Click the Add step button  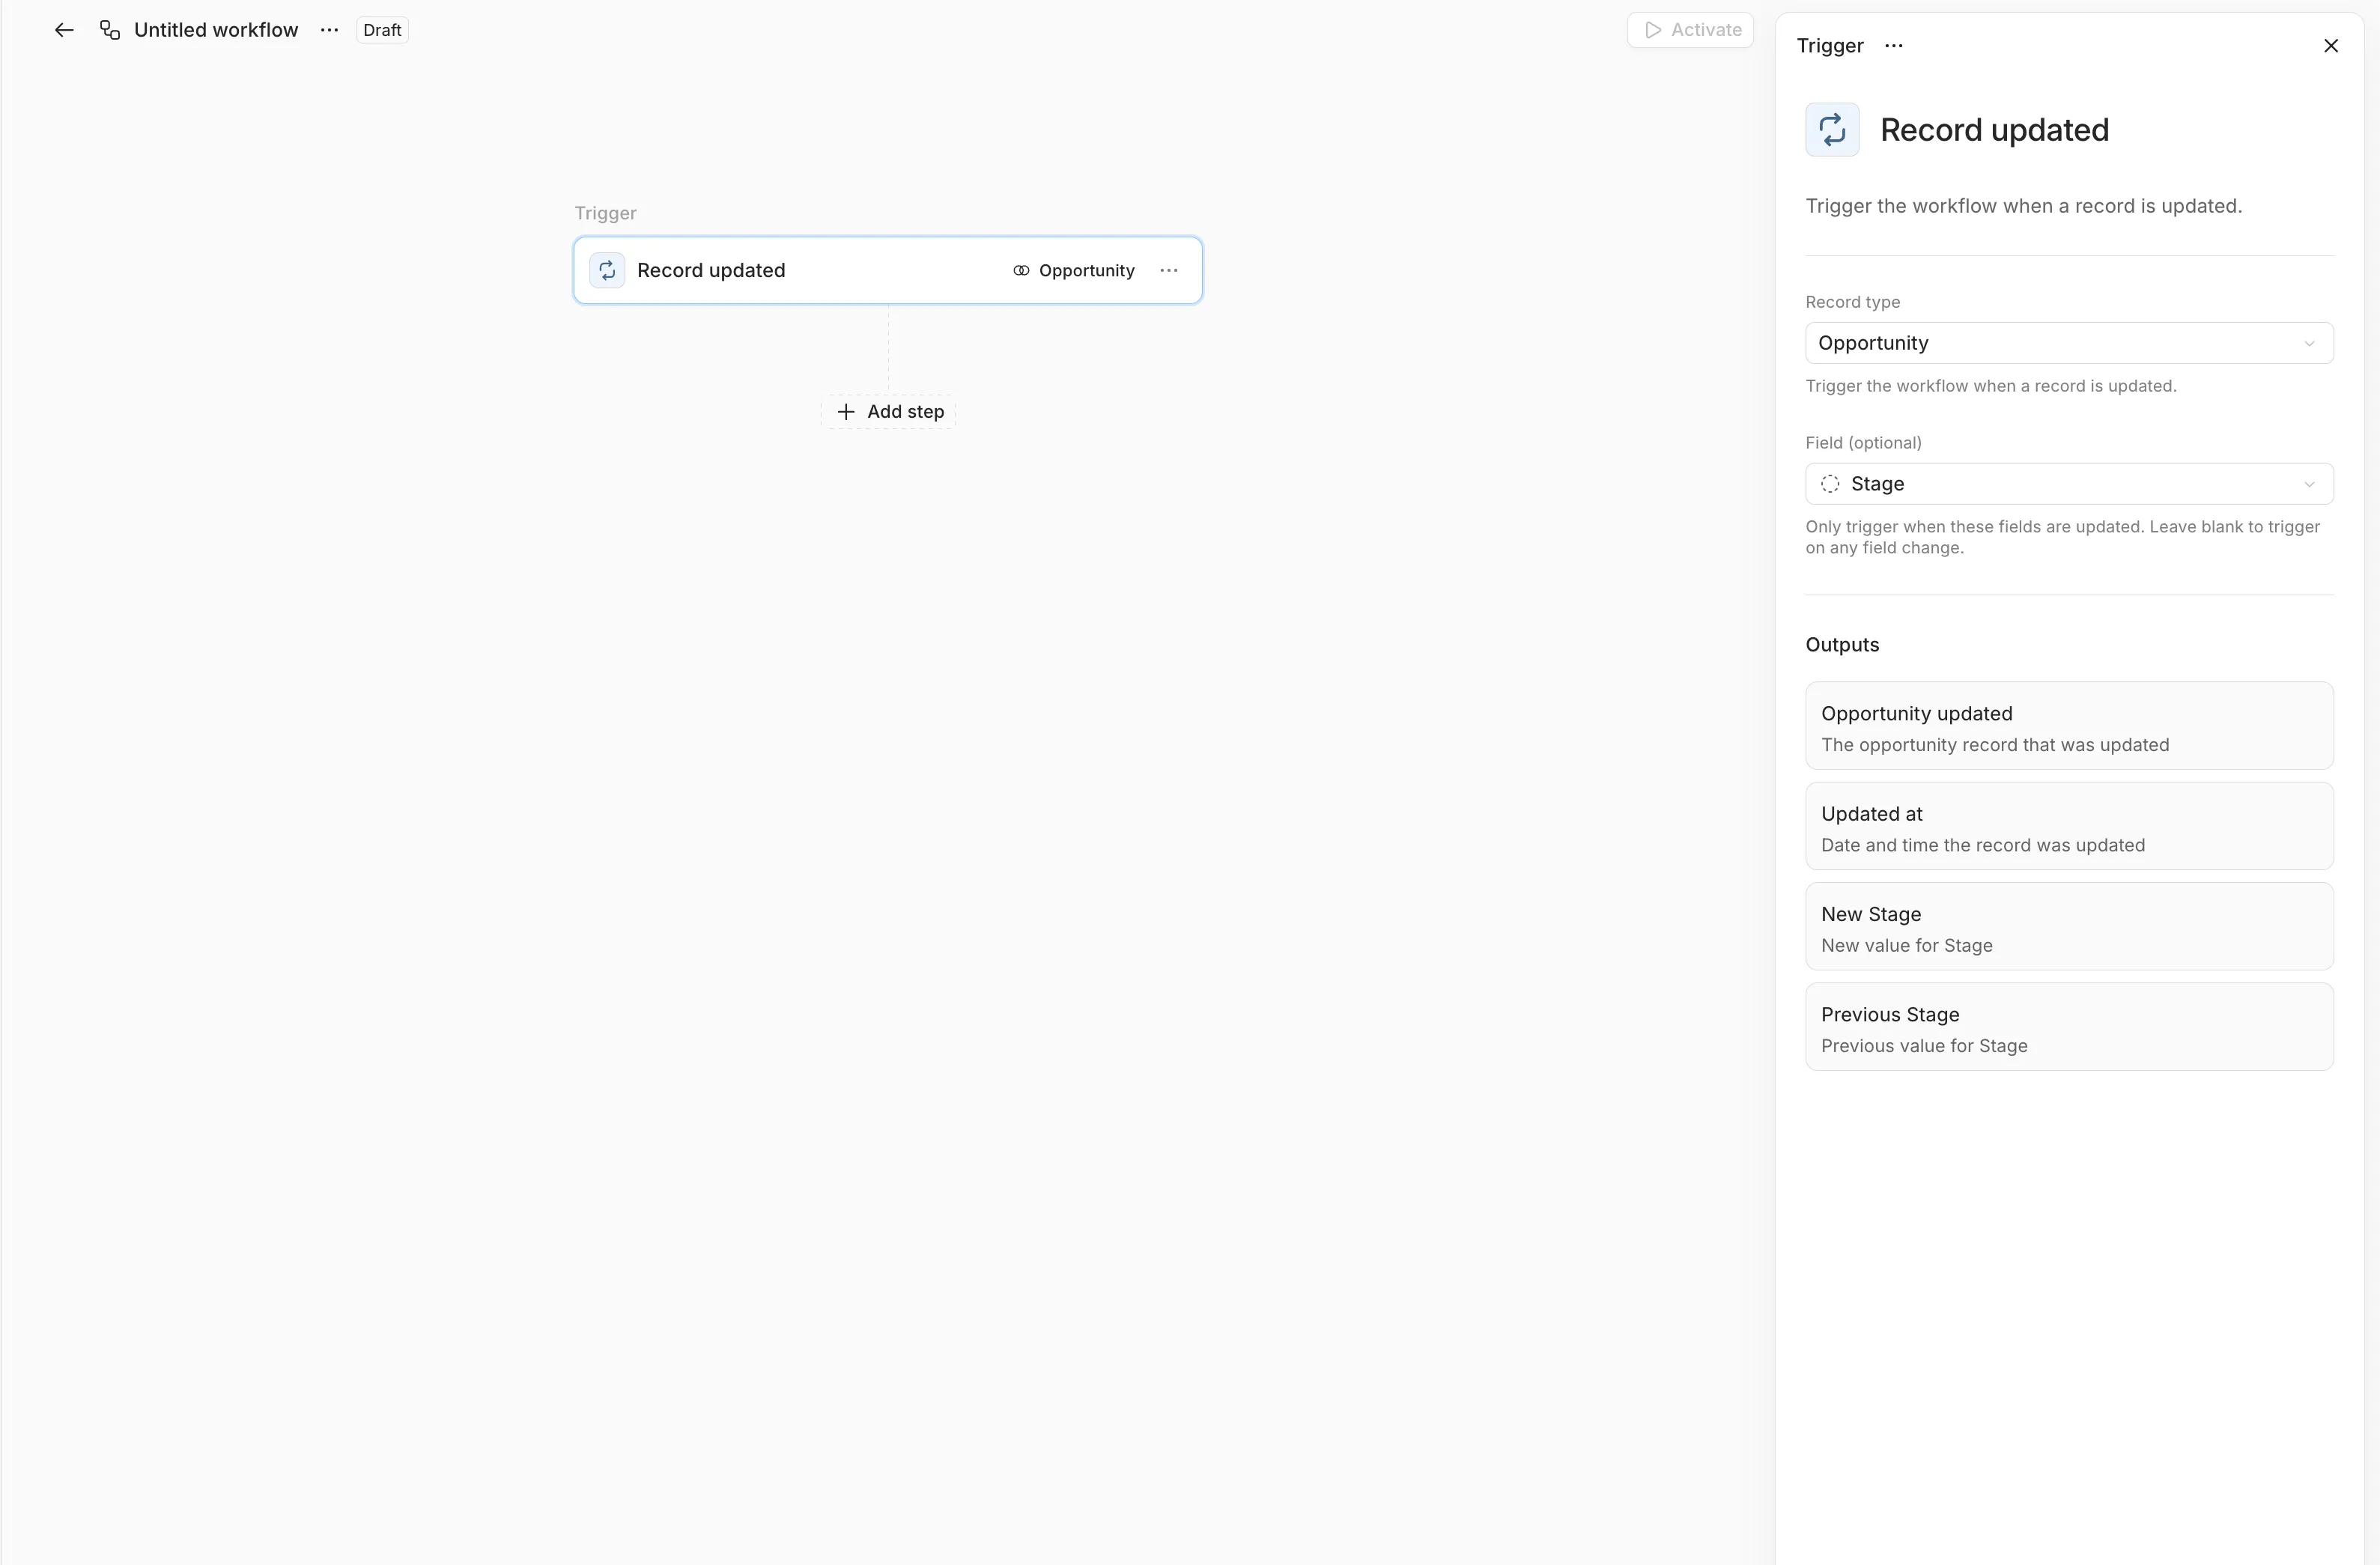[x=888, y=411]
